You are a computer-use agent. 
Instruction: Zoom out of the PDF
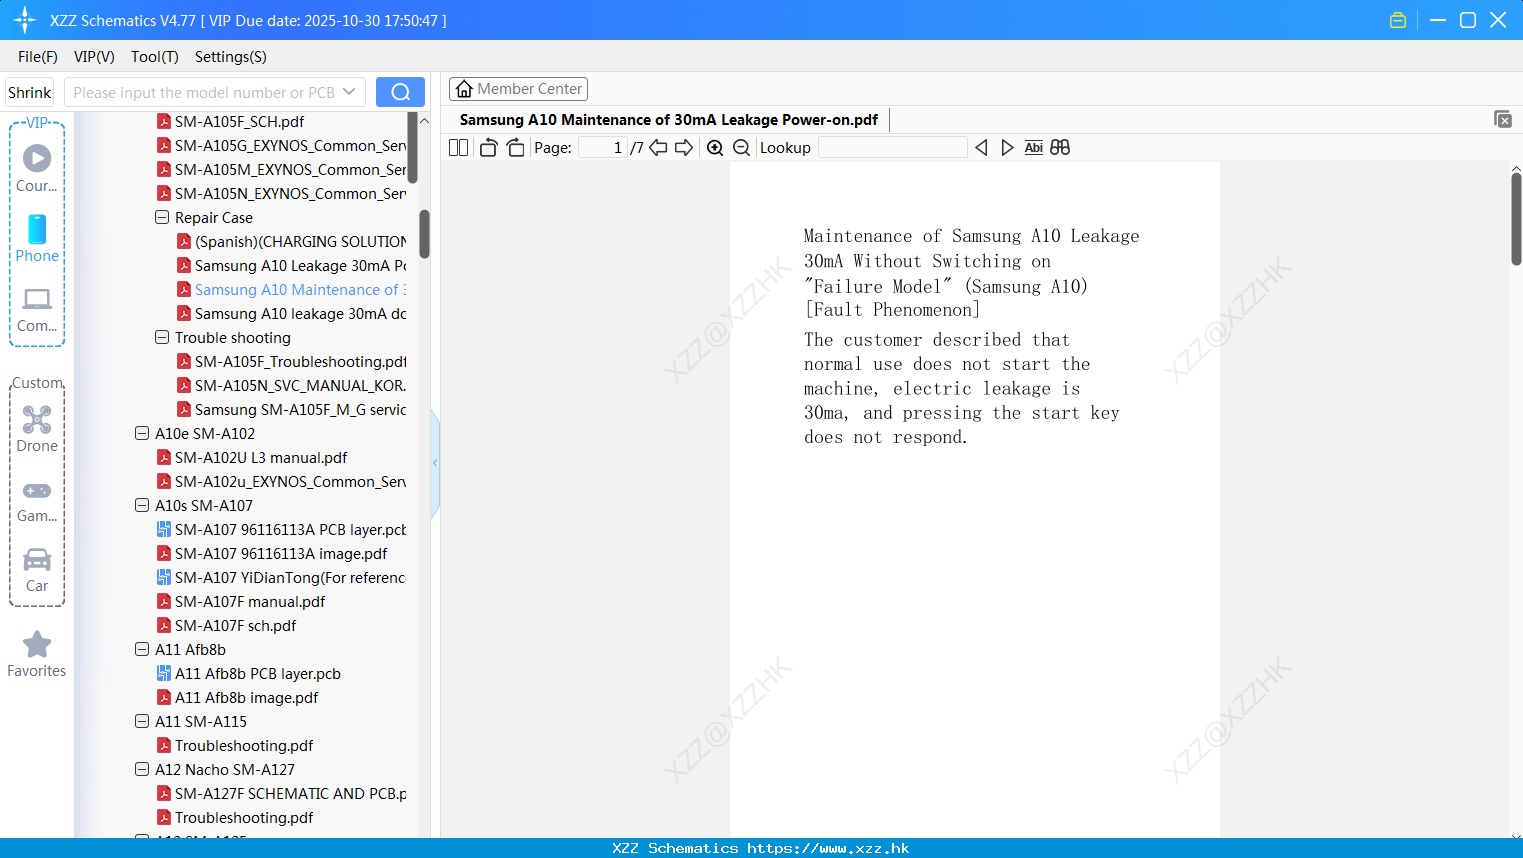tap(742, 147)
